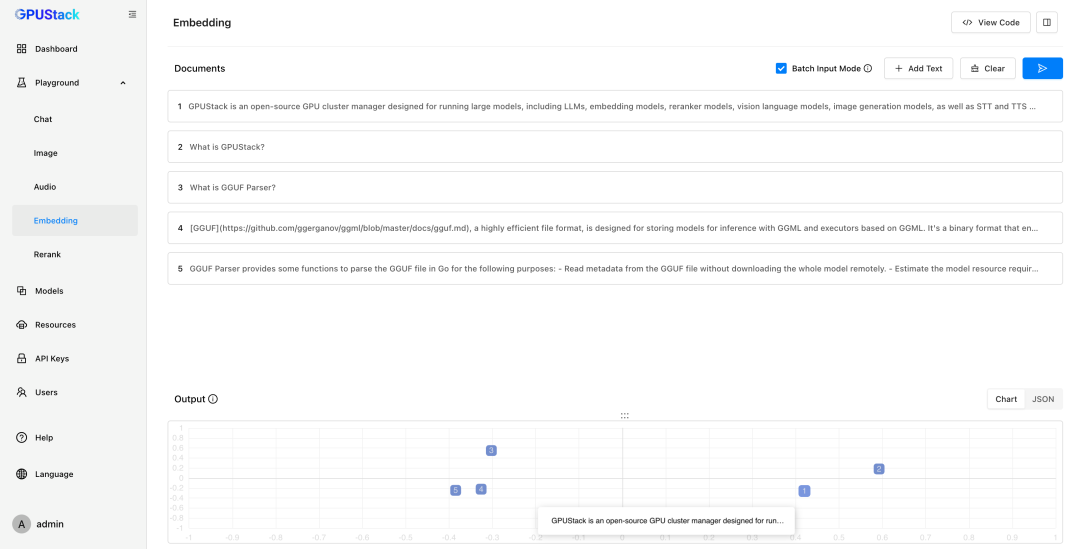Collapse the sidebar with the menu fold icon
This screenshot has height=549, width=1080.
[x=133, y=15]
